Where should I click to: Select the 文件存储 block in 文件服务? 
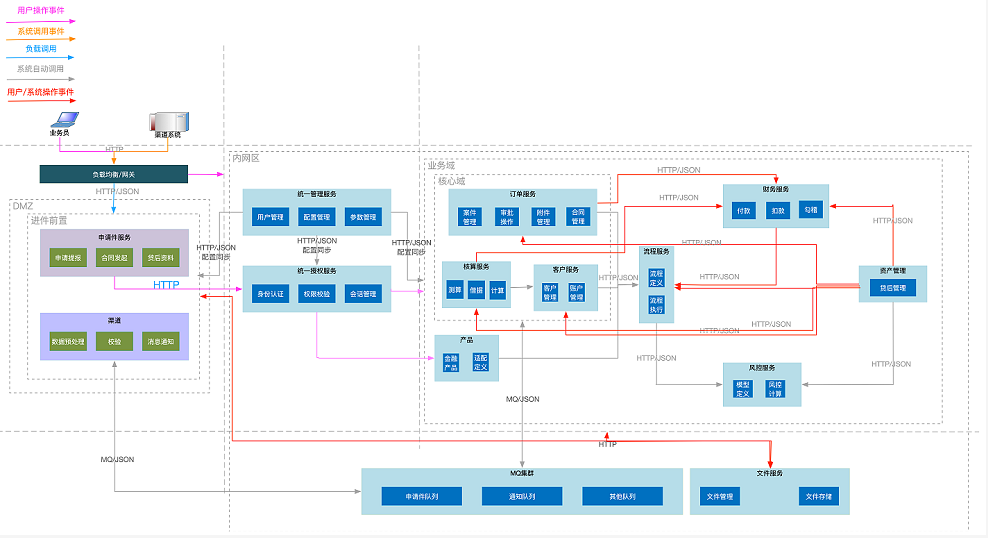818,496
